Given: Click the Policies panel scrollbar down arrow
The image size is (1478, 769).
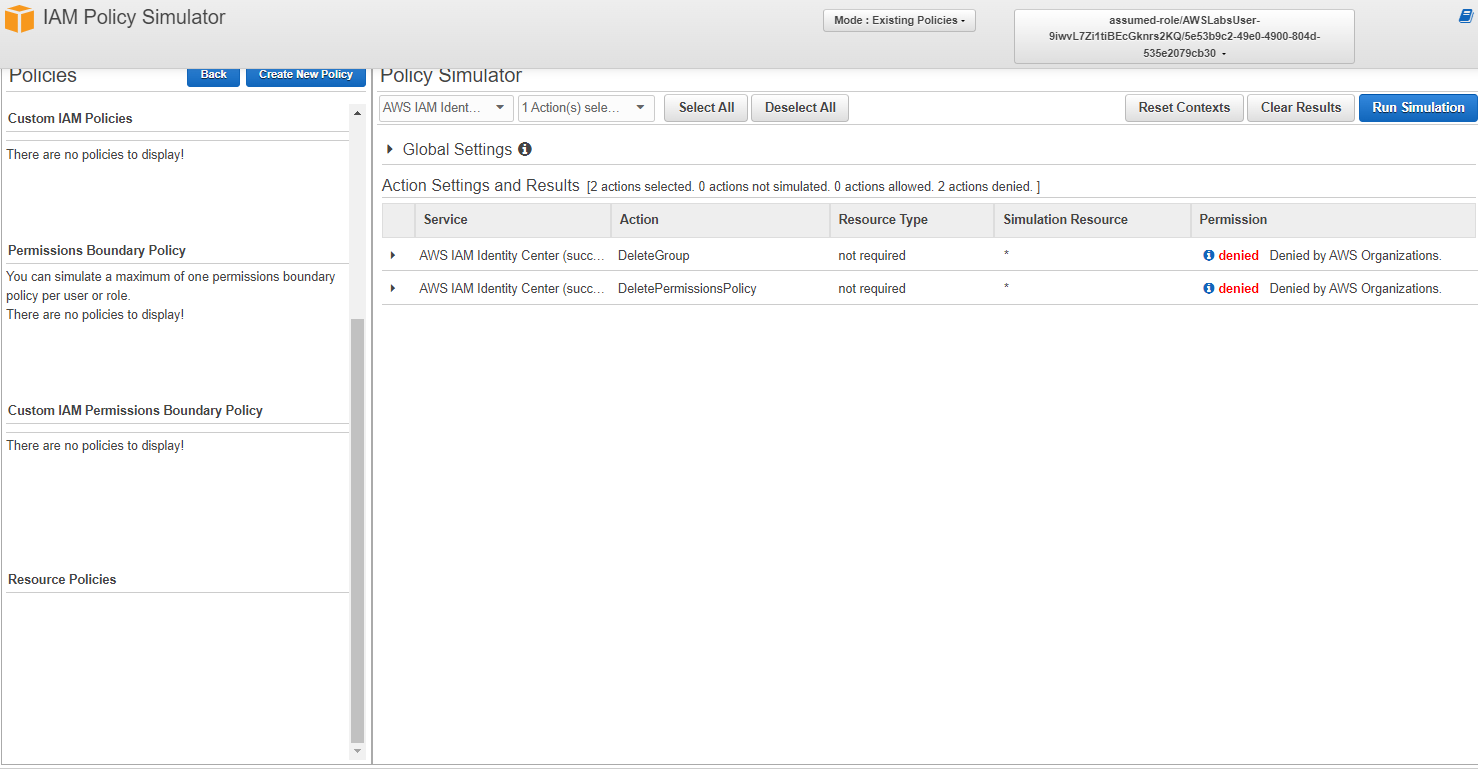Looking at the screenshot, I should click(358, 750).
